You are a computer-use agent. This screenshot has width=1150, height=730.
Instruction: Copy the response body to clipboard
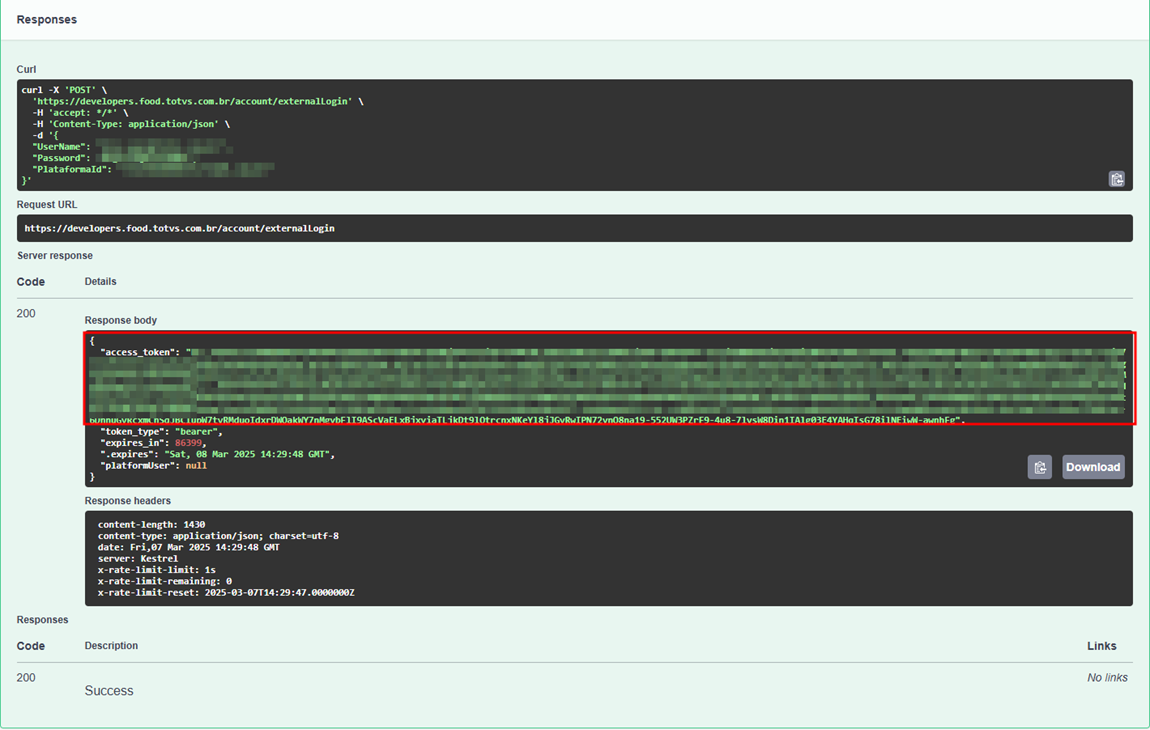point(1039,467)
